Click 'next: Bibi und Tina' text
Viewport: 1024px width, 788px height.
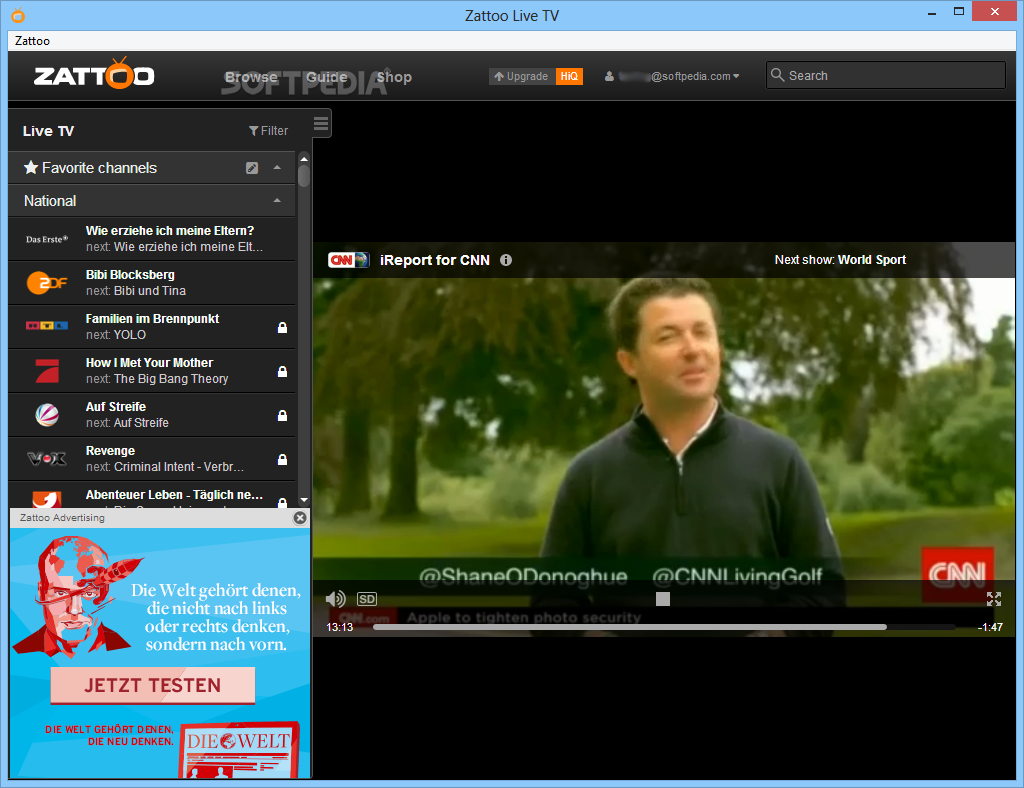click(136, 291)
